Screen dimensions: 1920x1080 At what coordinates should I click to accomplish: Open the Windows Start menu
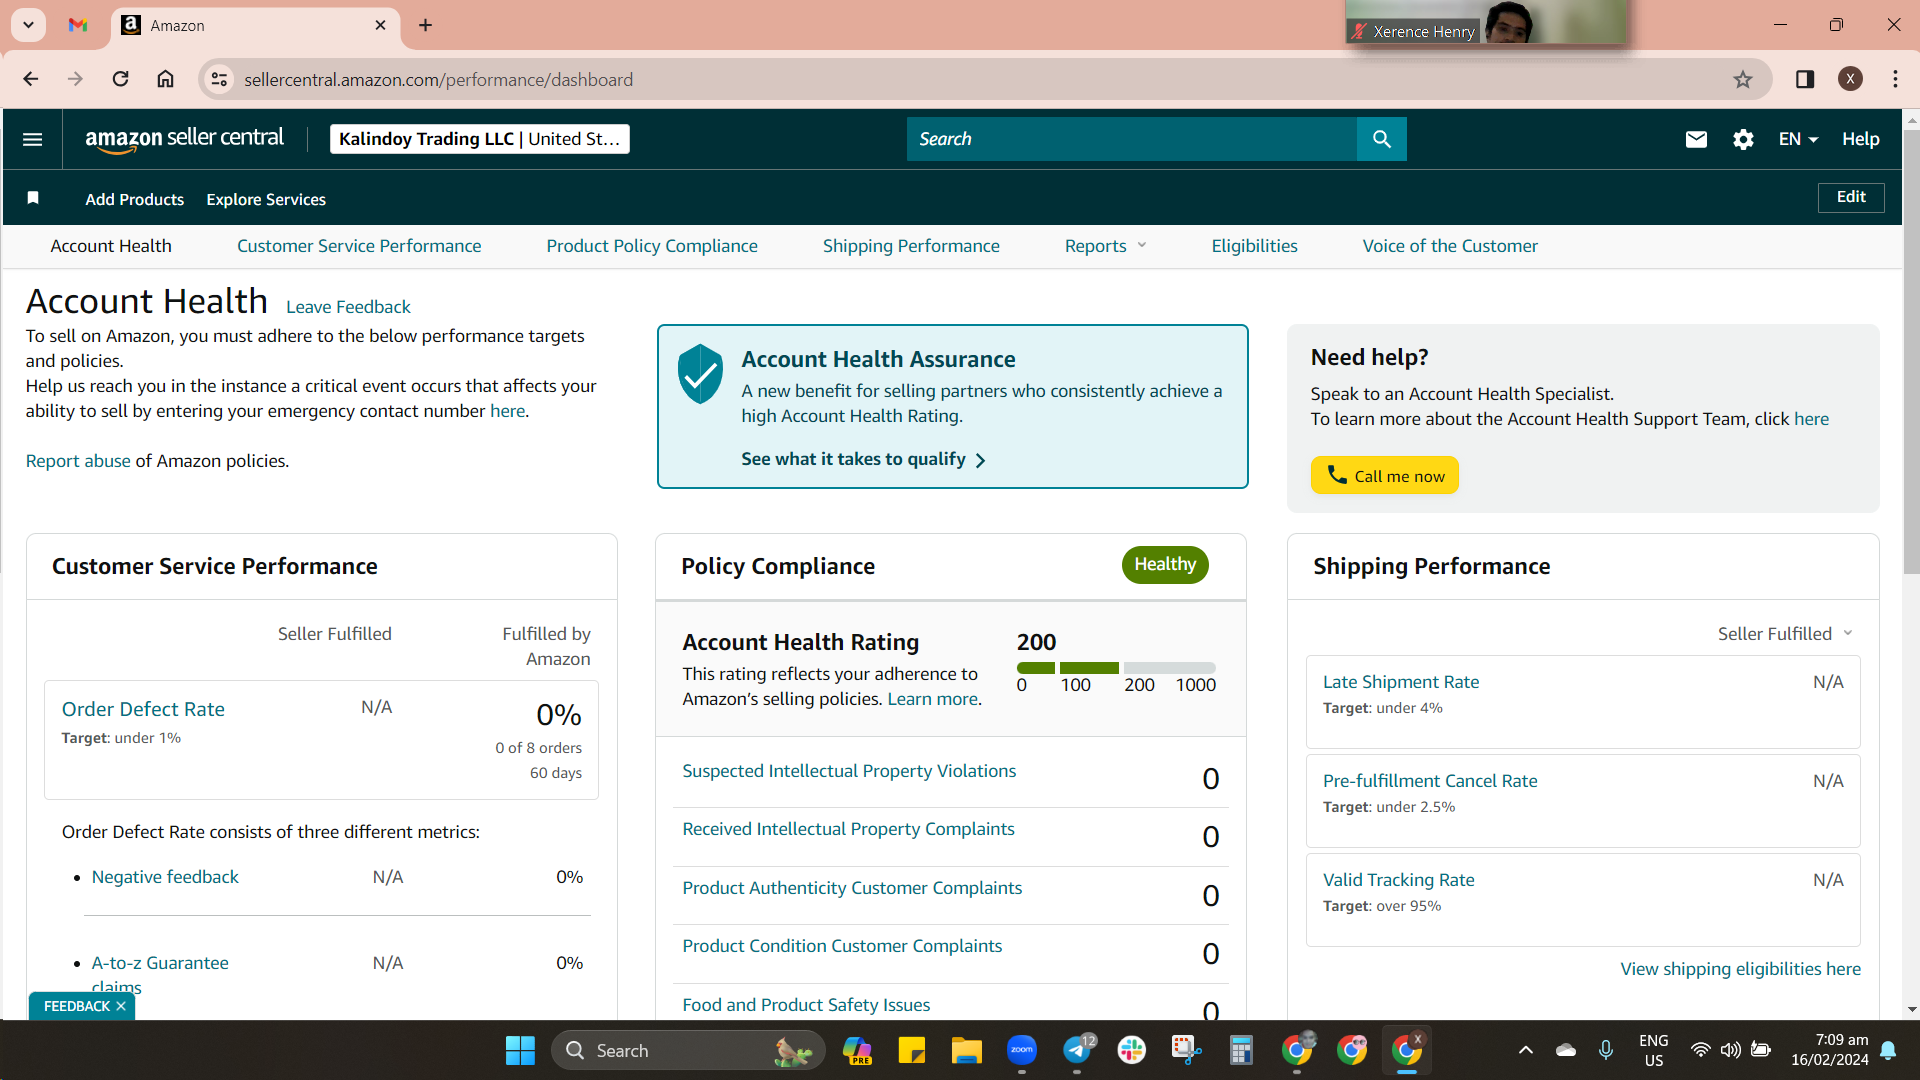[x=520, y=1050]
